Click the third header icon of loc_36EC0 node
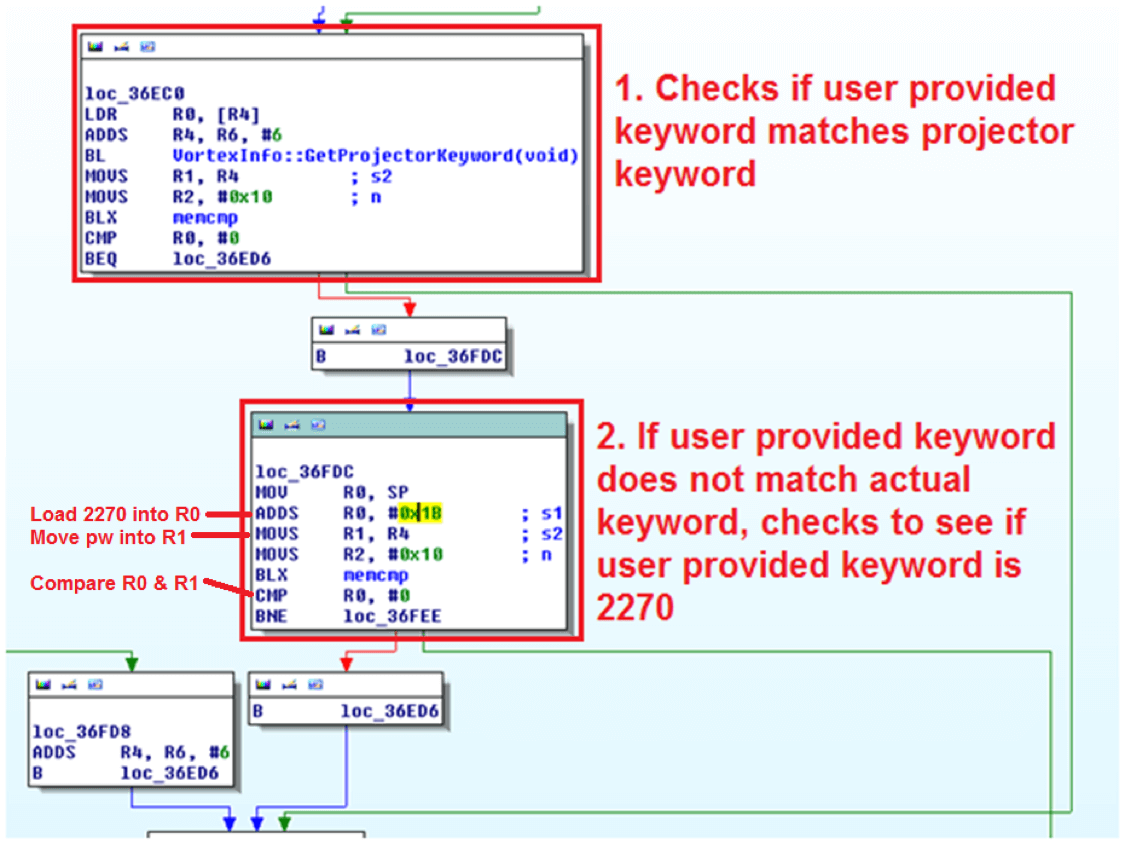The image size is (1125, 844). tap(147, 47)
